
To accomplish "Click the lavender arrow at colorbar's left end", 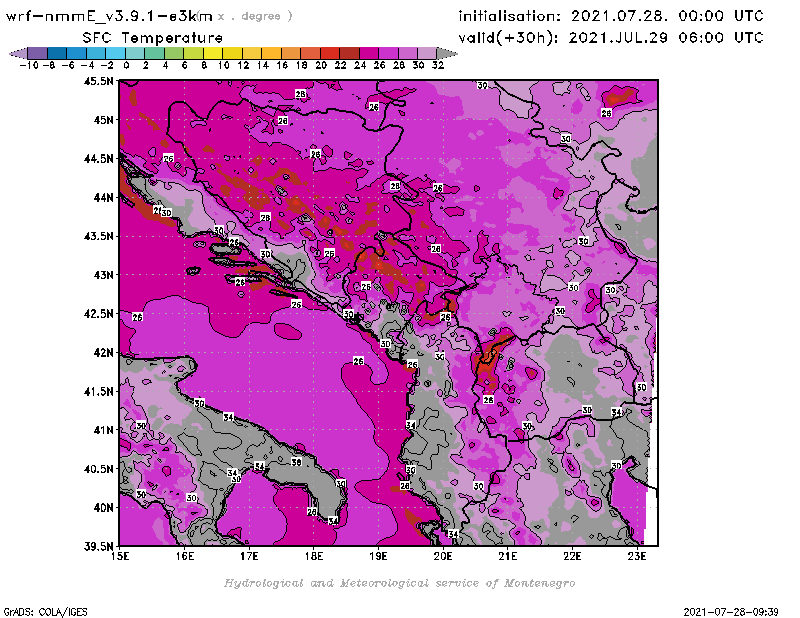I will pos(18,52).
